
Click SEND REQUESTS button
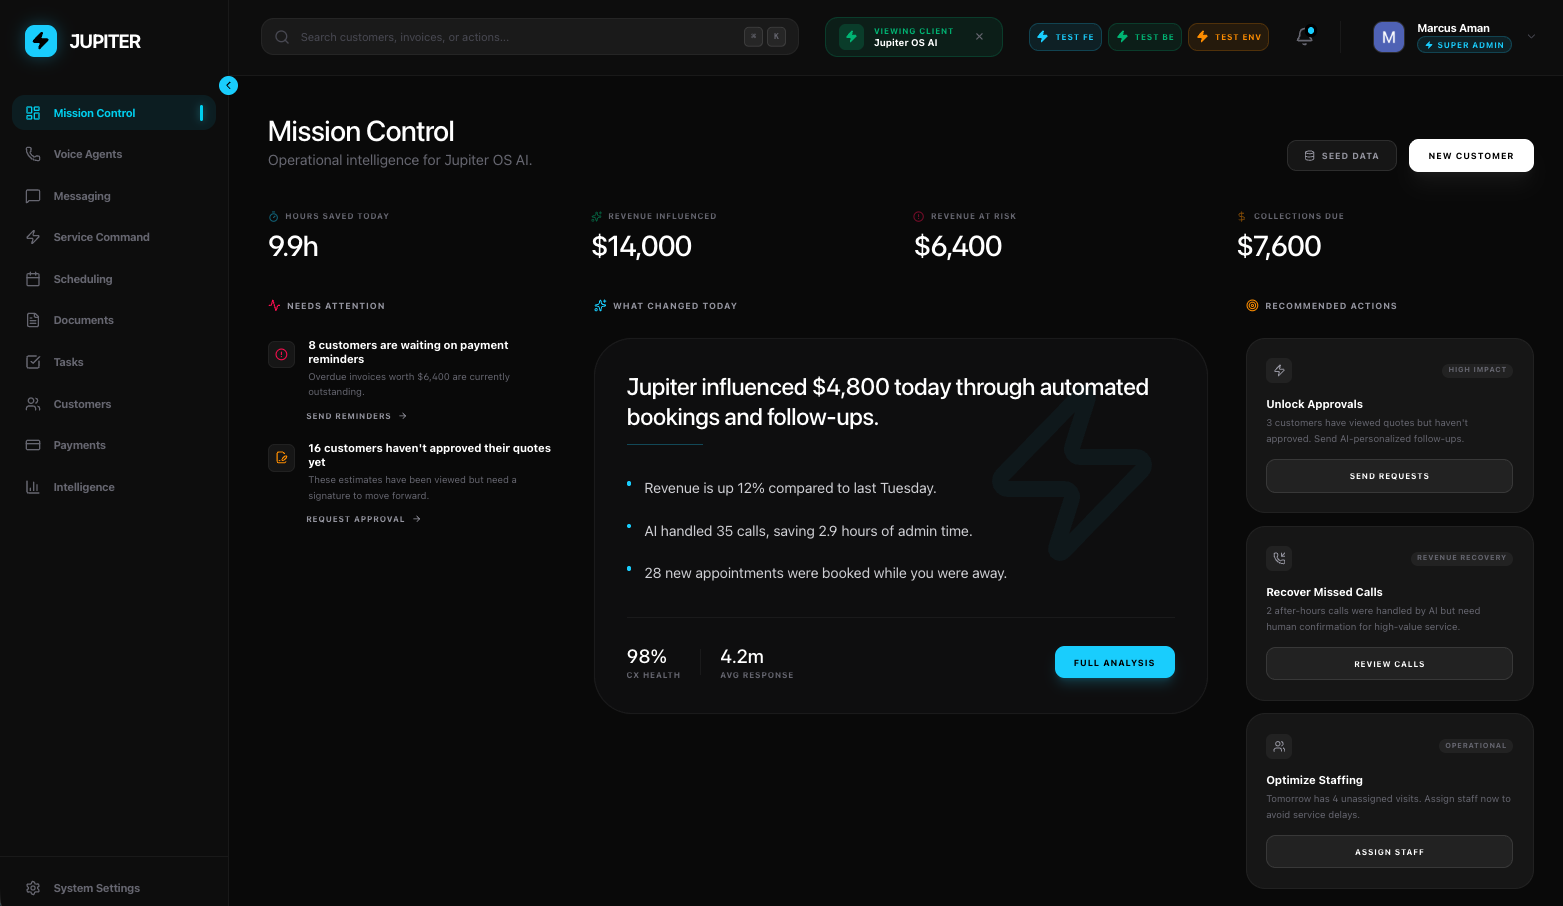(x=1389, y=476)
